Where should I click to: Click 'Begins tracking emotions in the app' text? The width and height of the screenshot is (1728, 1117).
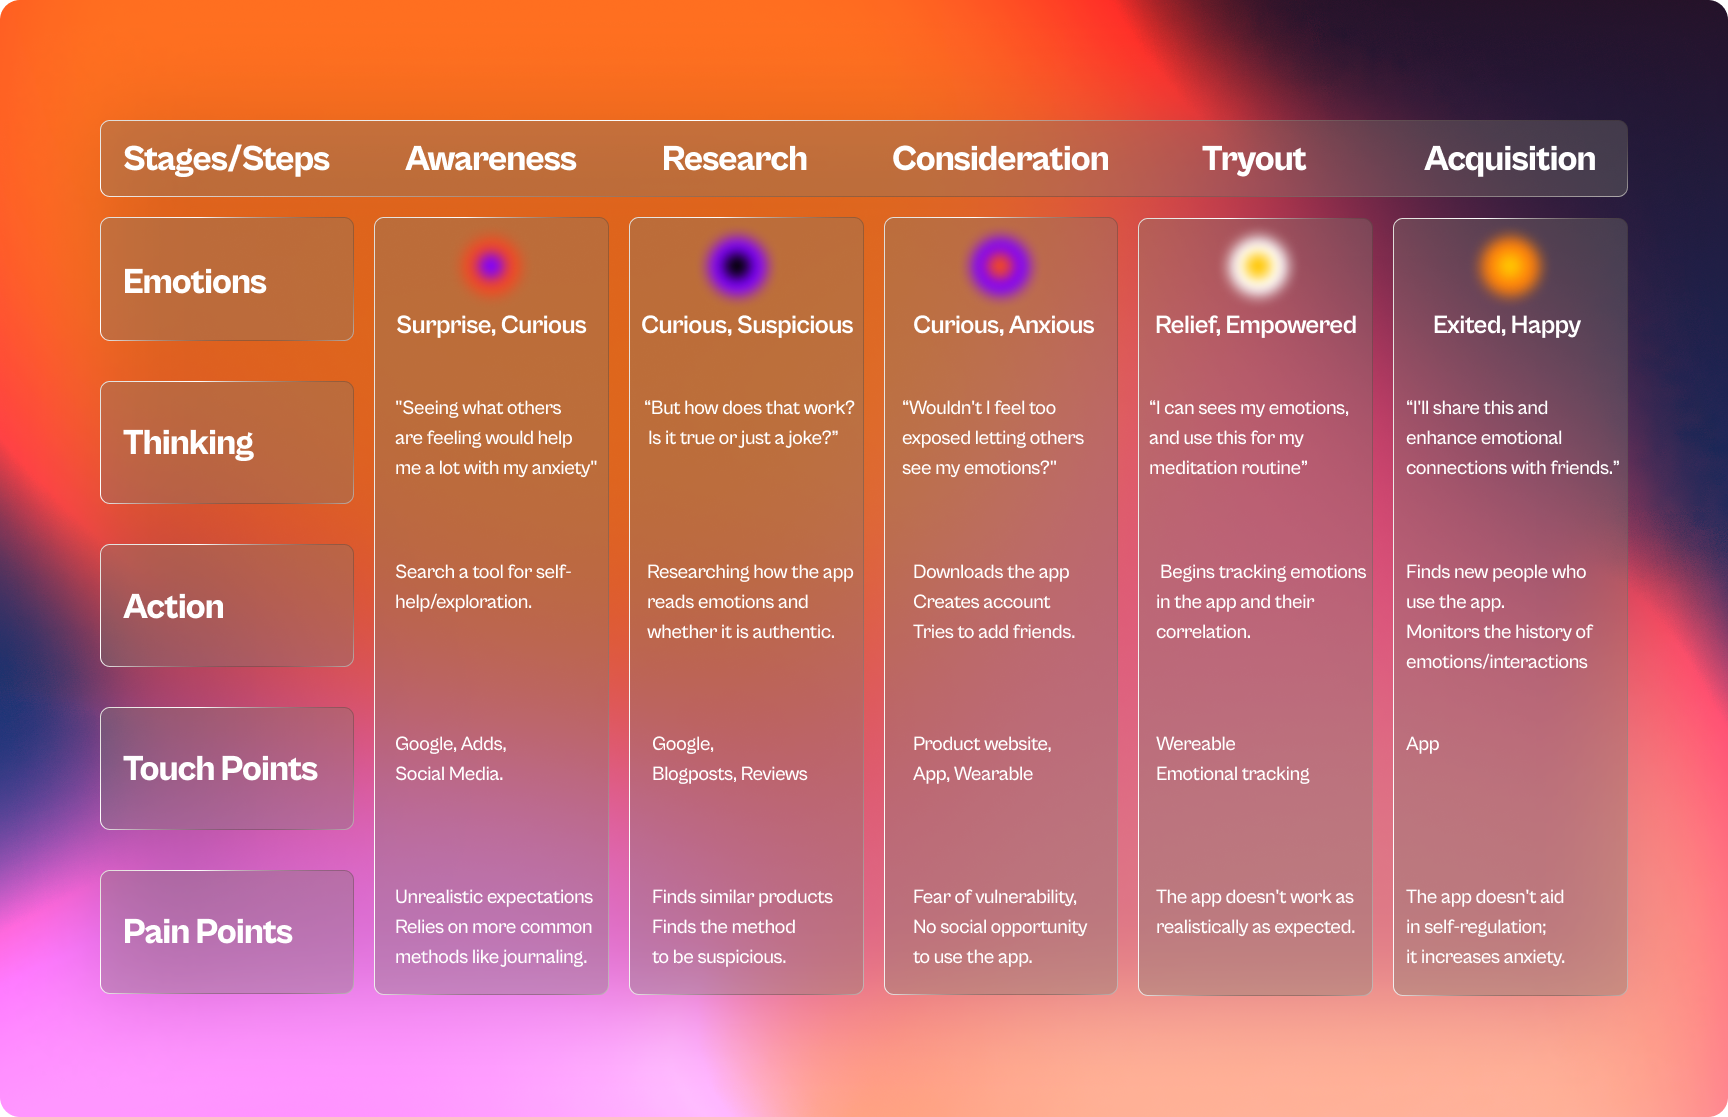[x=1261, y=602]
